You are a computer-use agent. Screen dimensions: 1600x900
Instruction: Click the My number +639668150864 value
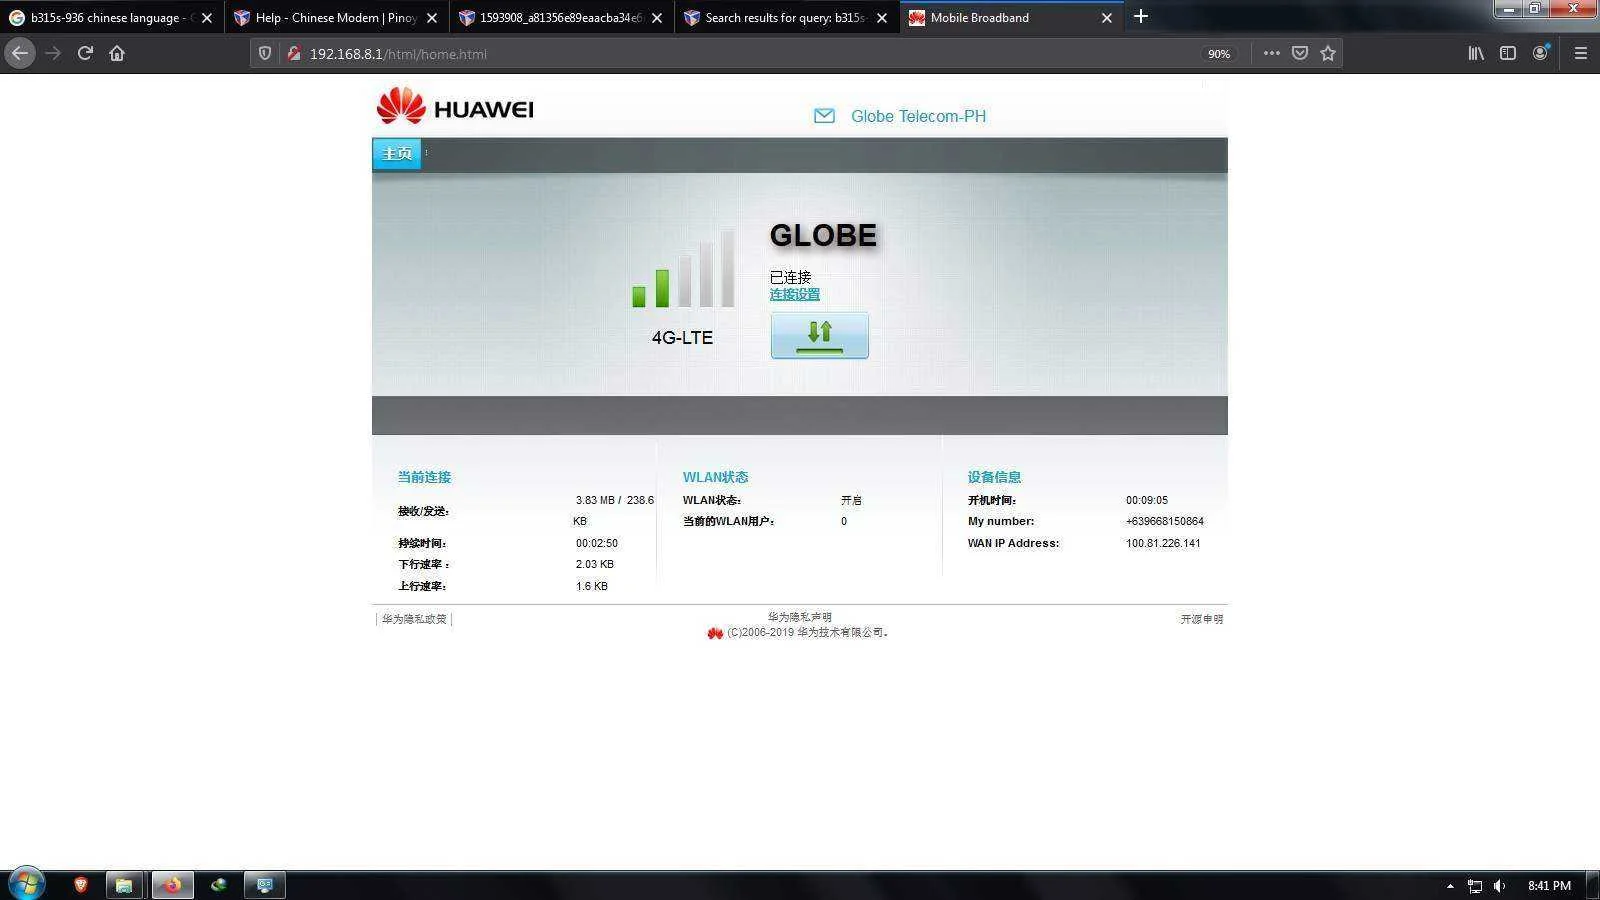1164,521
